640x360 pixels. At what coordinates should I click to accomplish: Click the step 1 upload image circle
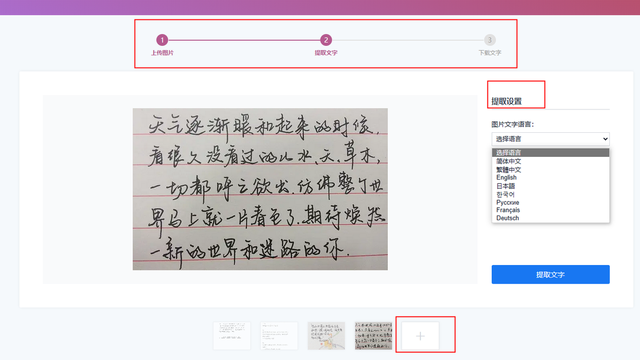click(162, 40)
